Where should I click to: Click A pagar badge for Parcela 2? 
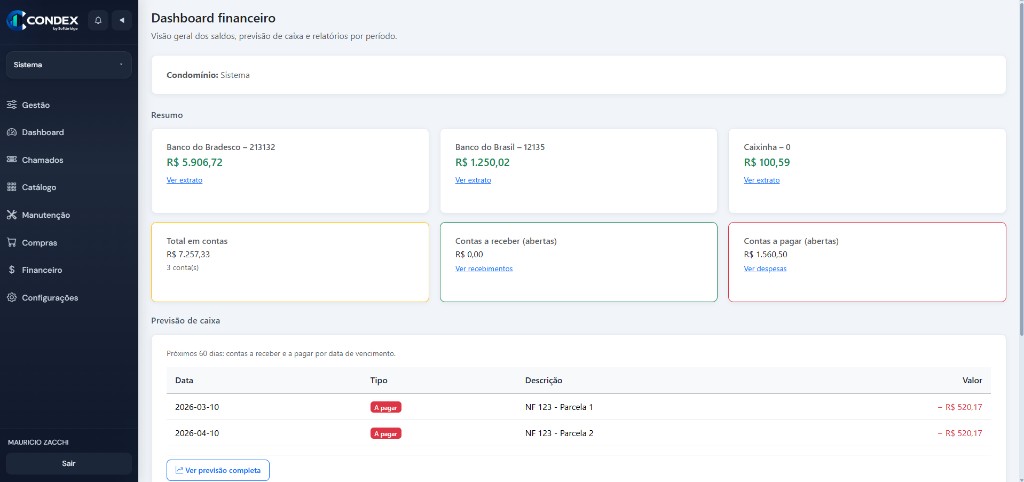point(386,433)
